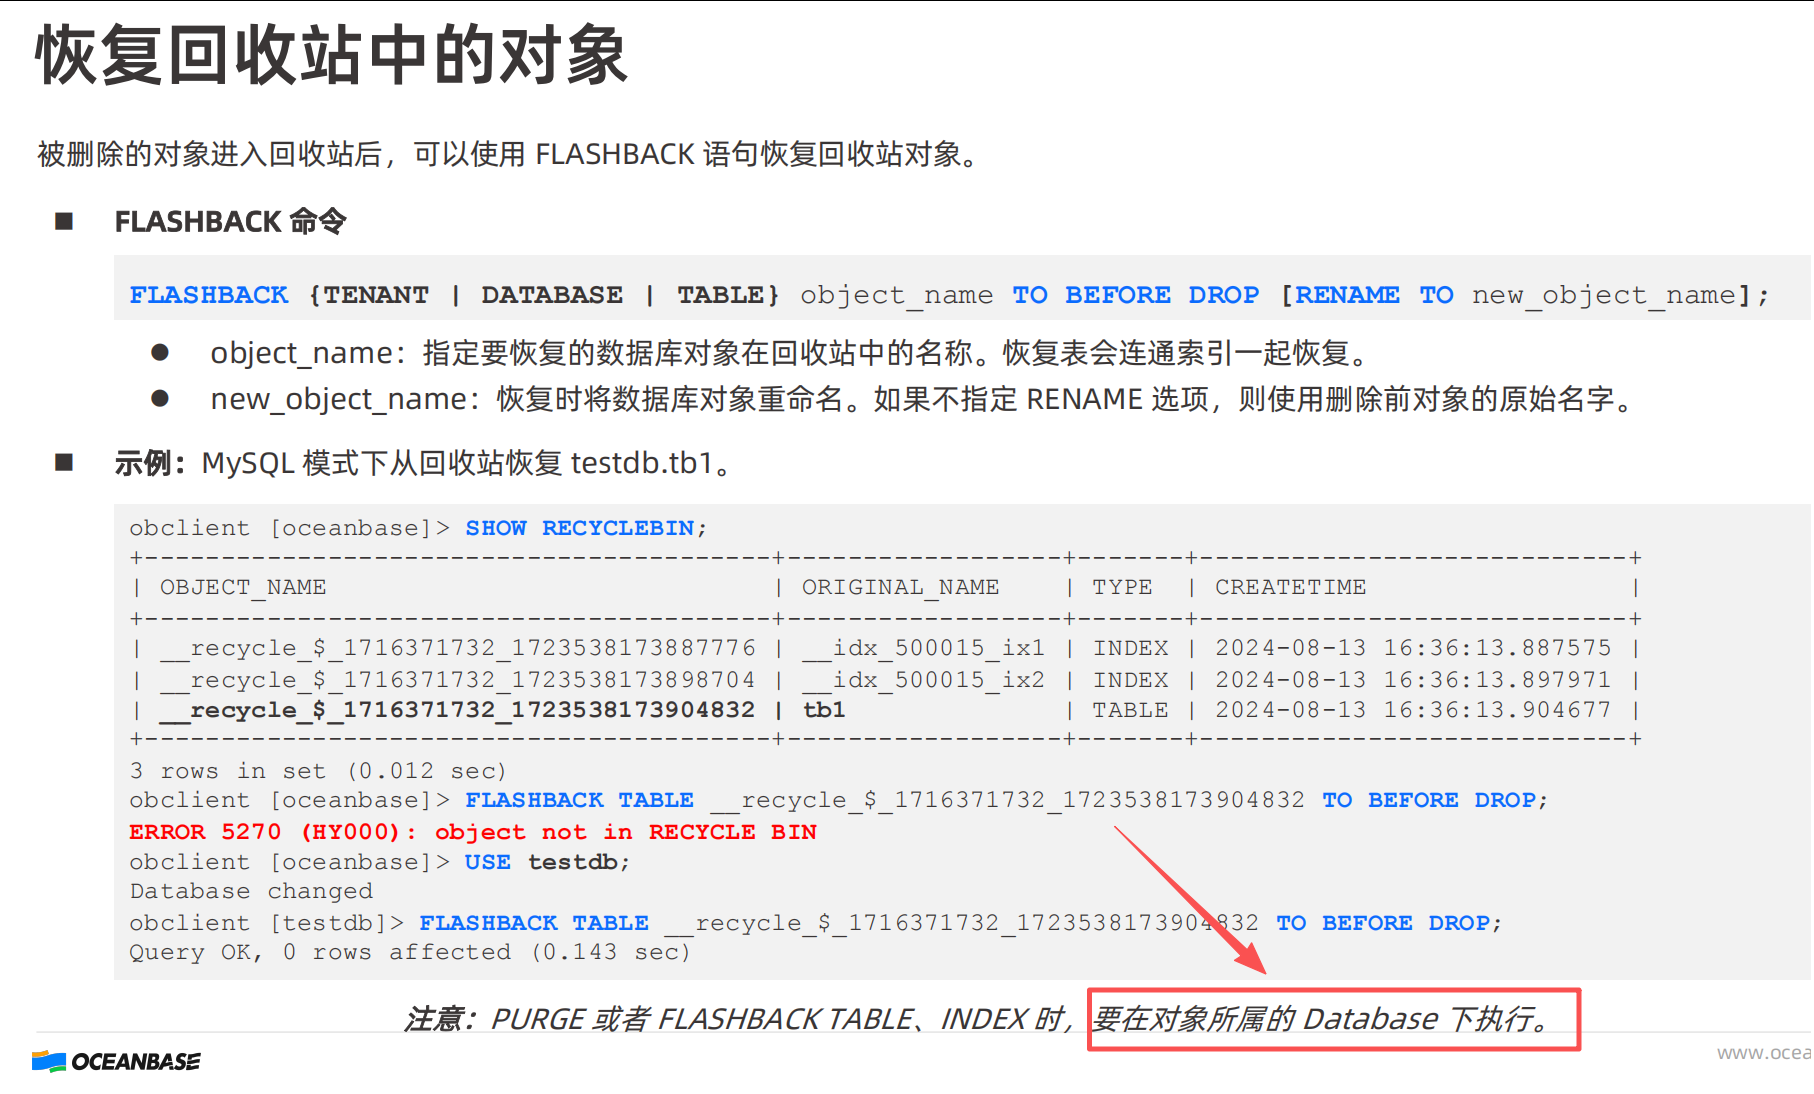Click the "Query OK, 0 rows affected" output line

(x=409, y=952)
